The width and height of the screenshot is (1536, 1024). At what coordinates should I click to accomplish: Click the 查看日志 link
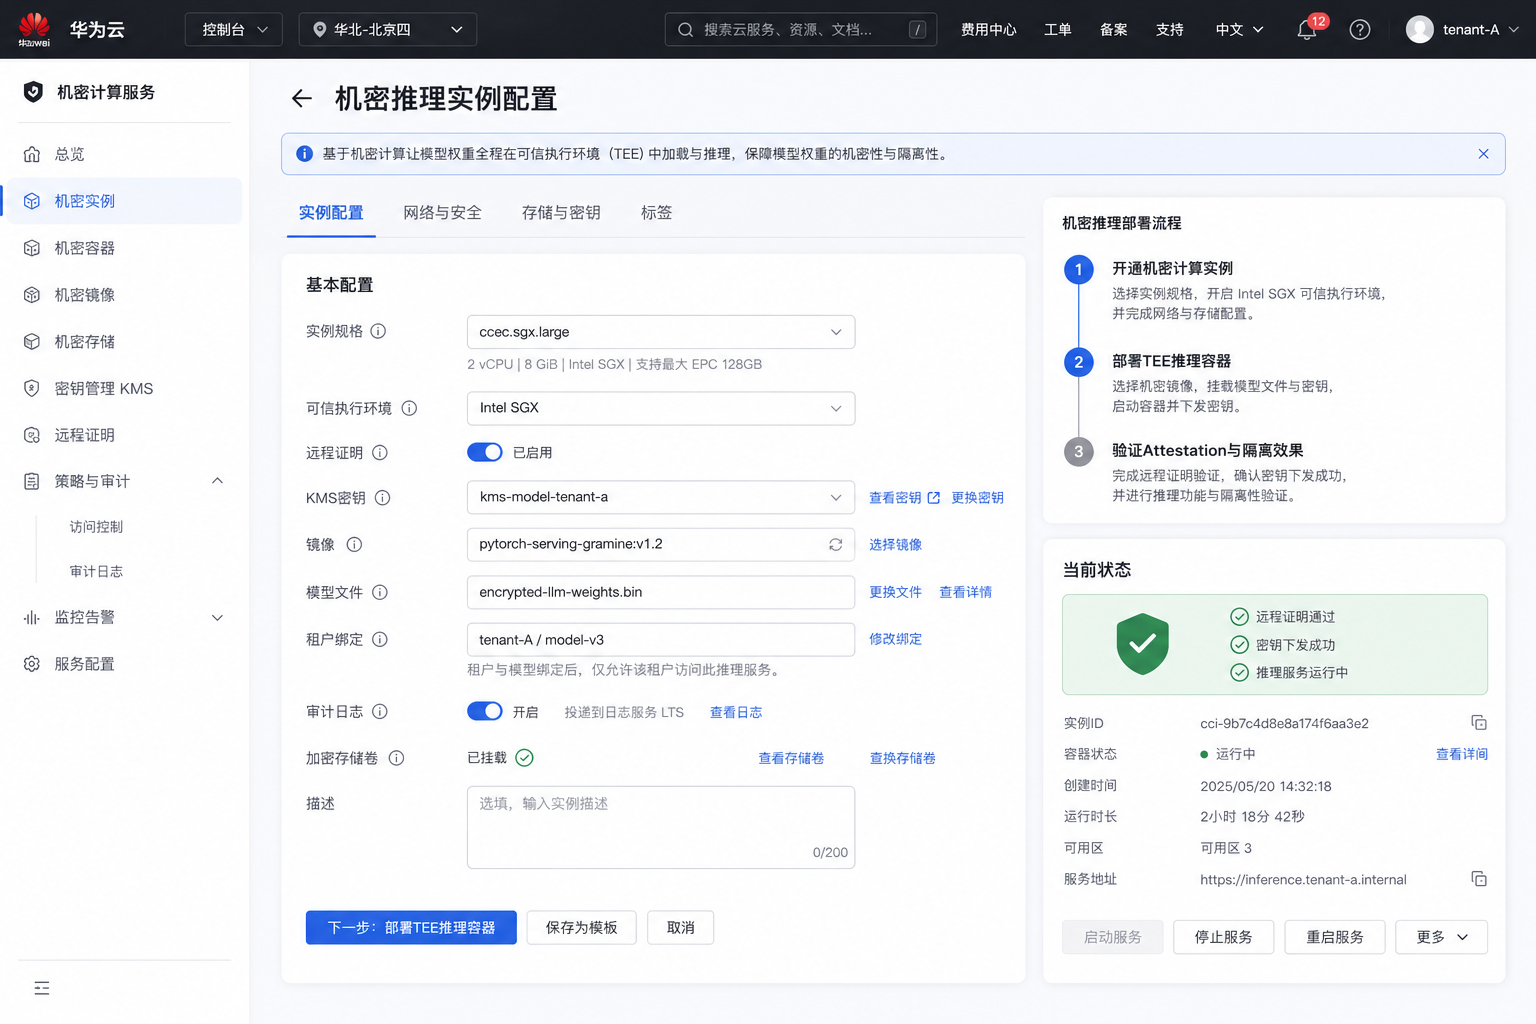coord(736,712)
